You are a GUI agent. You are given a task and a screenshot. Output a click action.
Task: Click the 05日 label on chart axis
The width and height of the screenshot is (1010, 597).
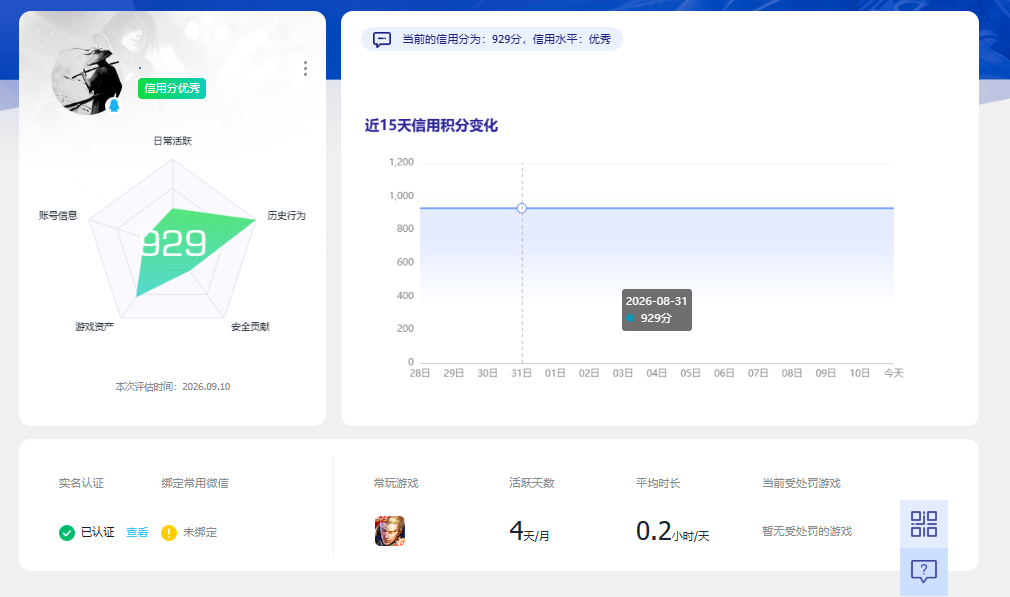(691, 373)
